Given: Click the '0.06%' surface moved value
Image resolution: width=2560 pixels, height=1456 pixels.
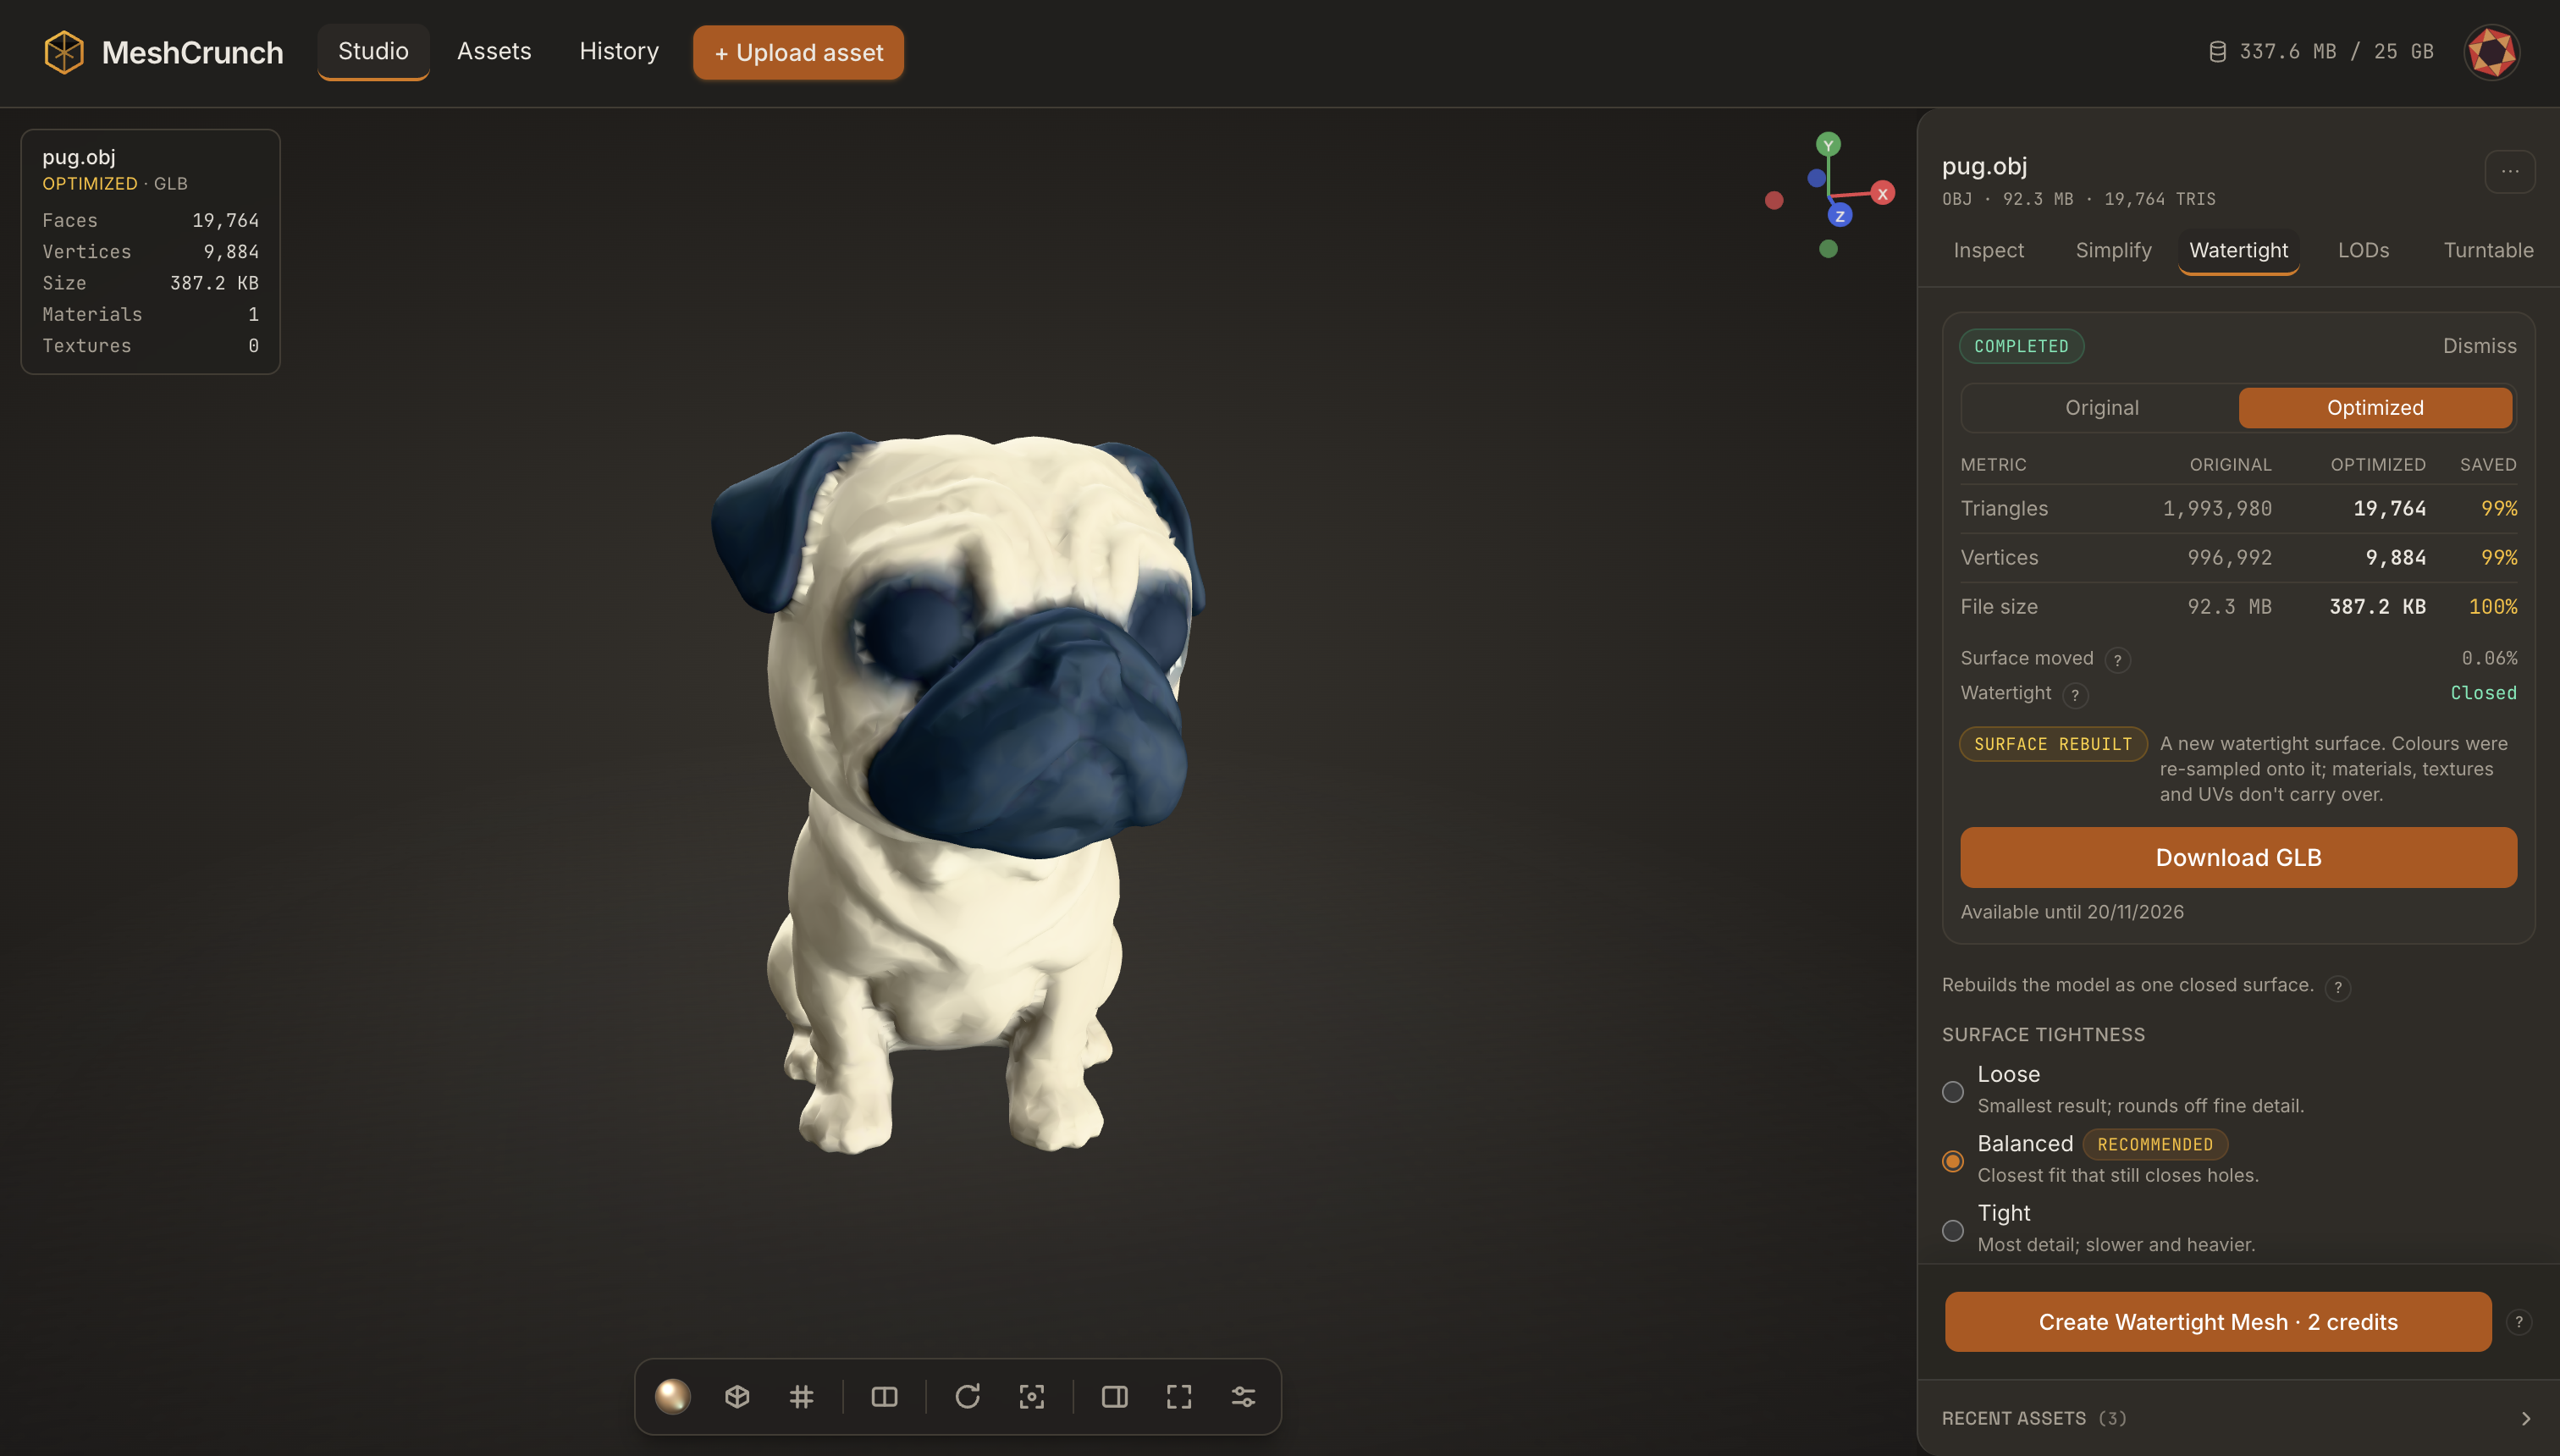Looking at the screenshot, I should [x=2489, y=658].
